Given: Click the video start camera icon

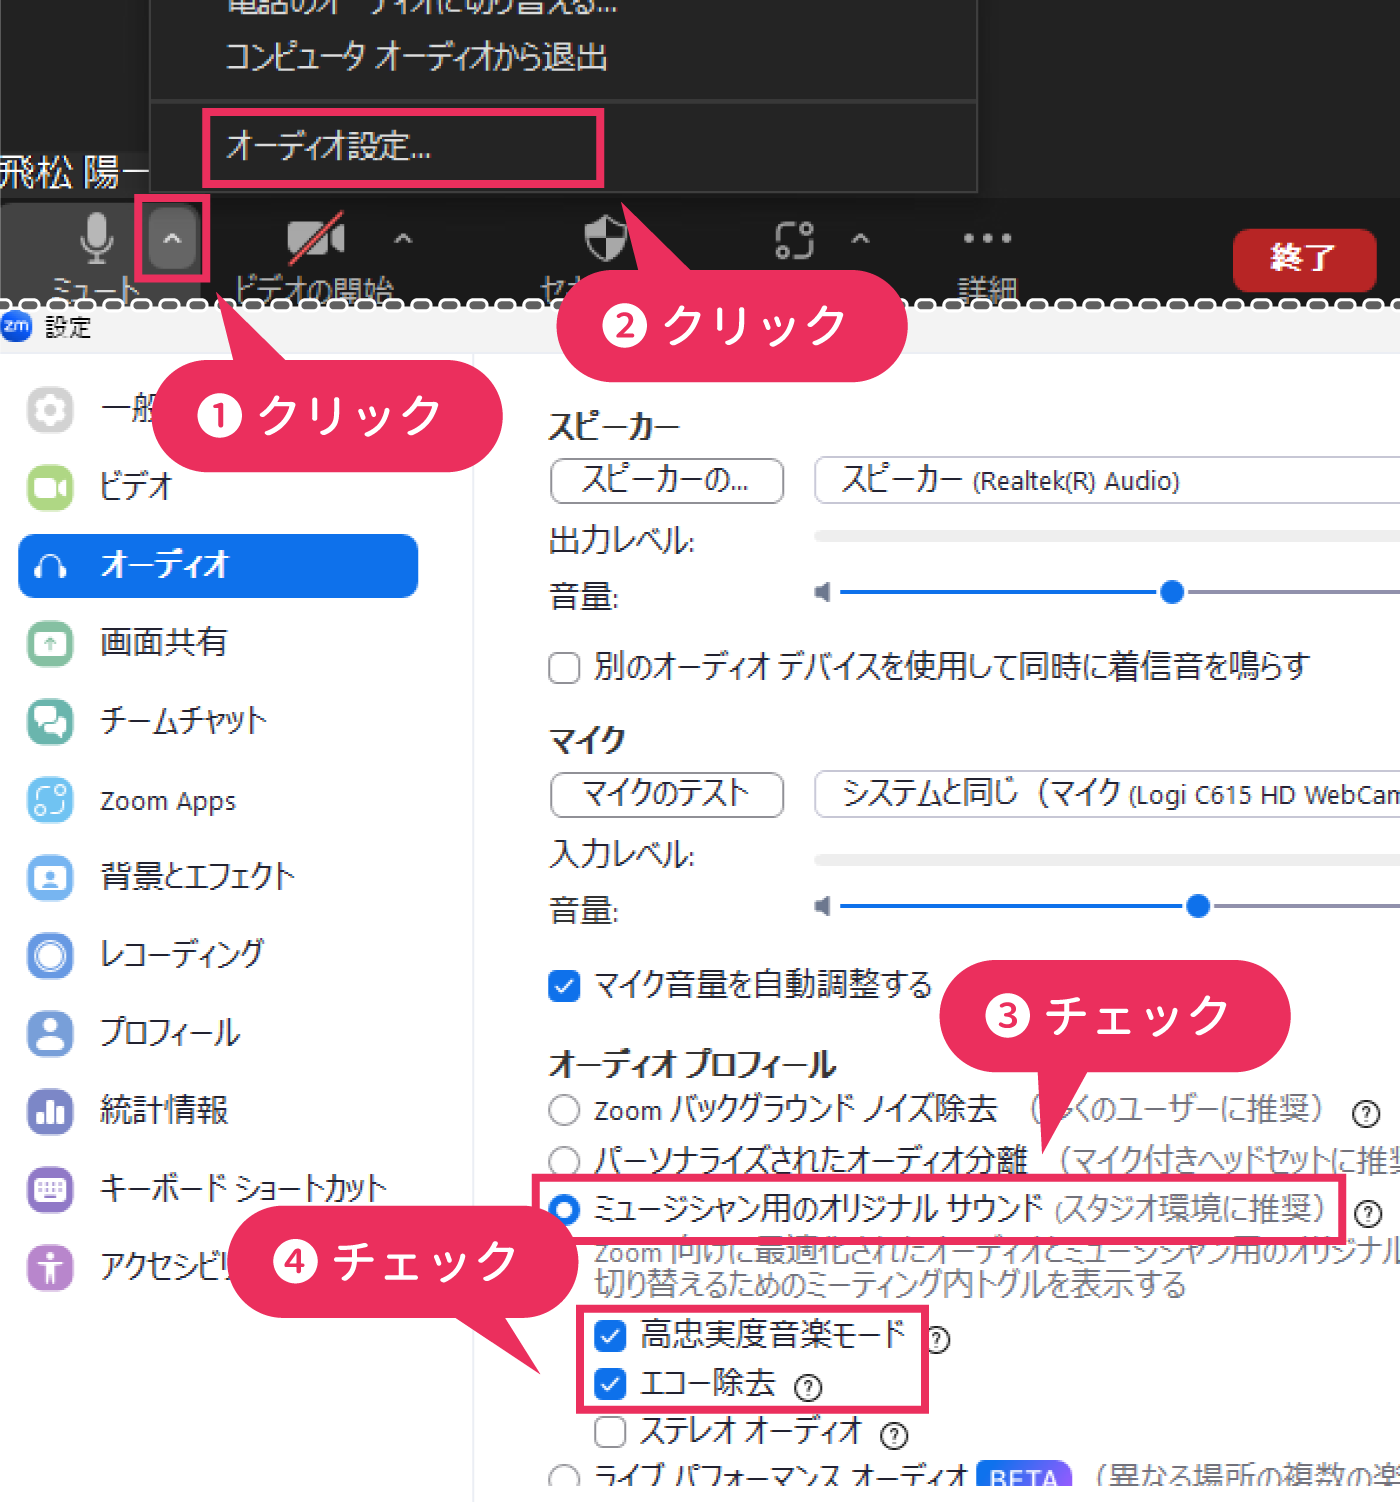Looking at the screenshot, I should point(315,239).
